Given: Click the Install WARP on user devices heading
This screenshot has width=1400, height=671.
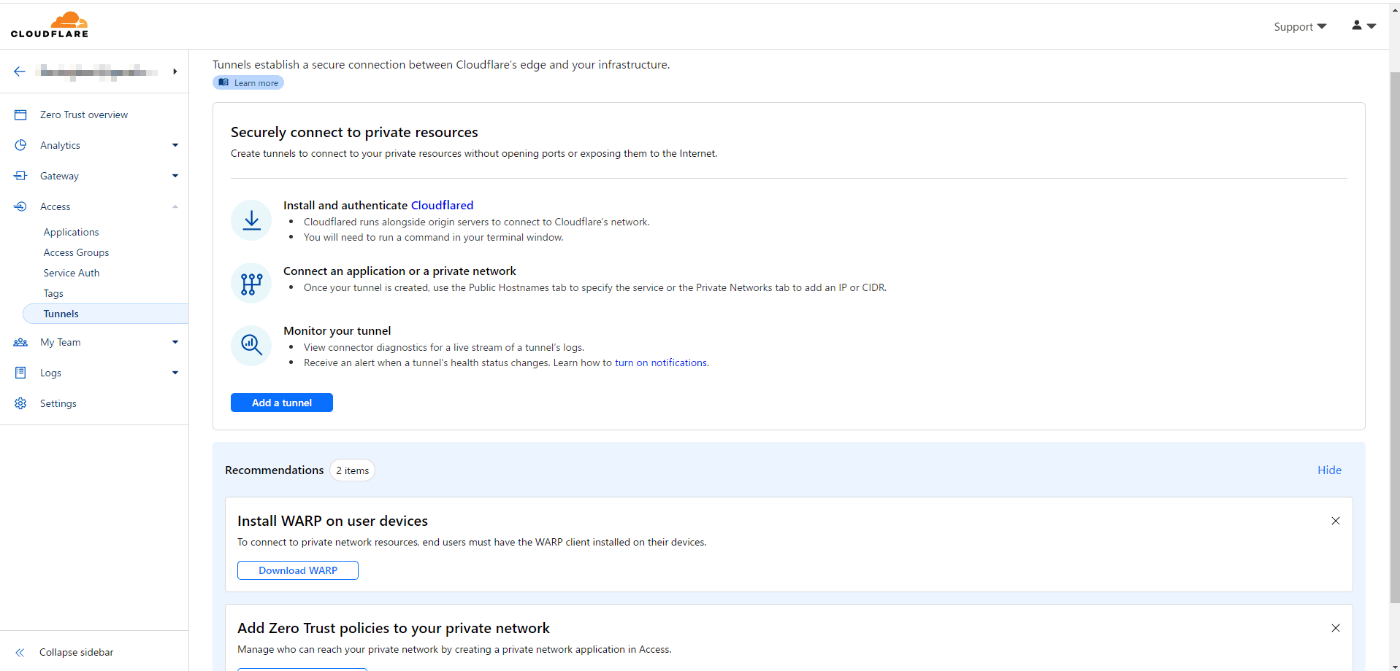Looking at the screenshot, I should 332,521.
